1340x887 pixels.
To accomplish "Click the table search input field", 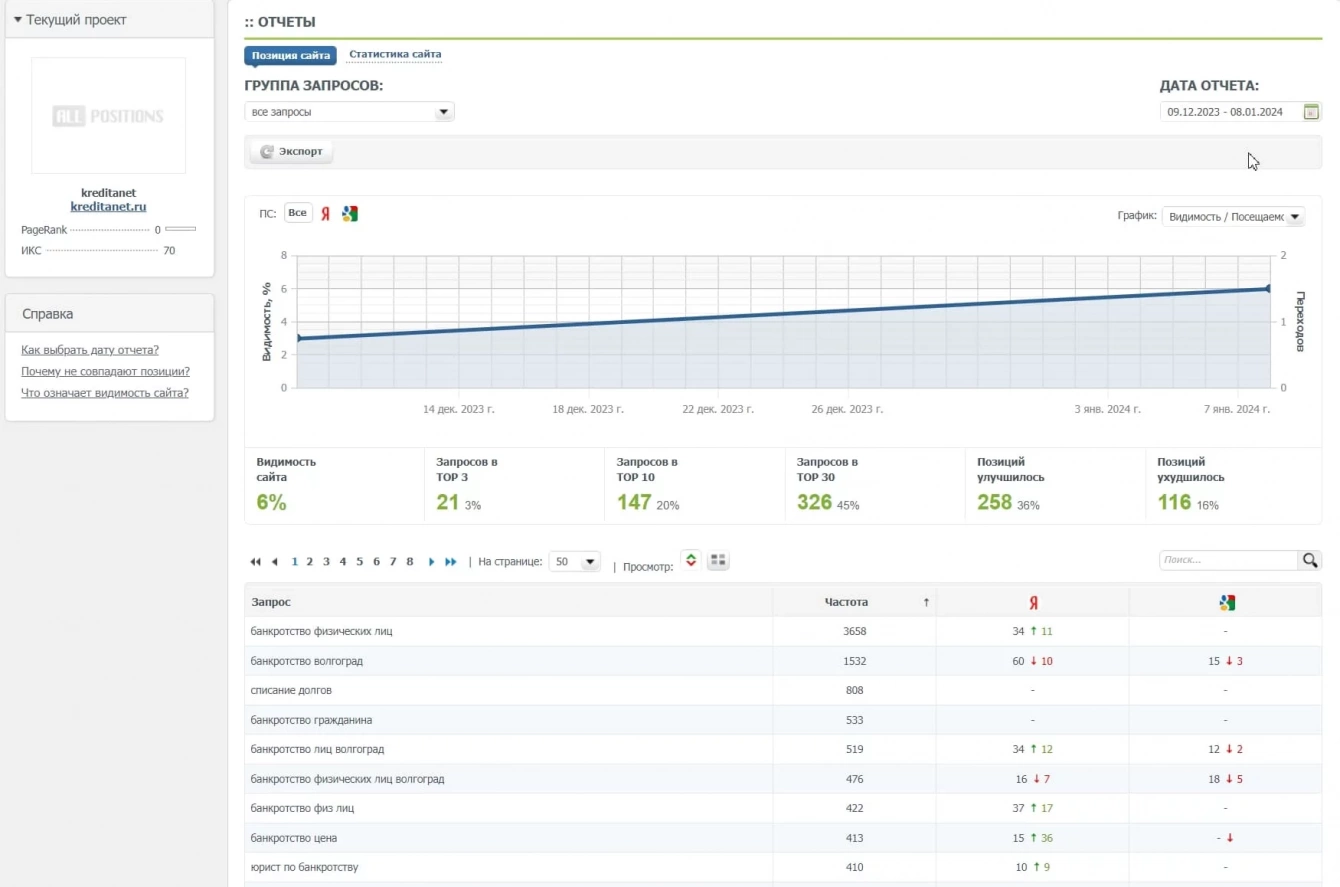I will (1228, 561).
